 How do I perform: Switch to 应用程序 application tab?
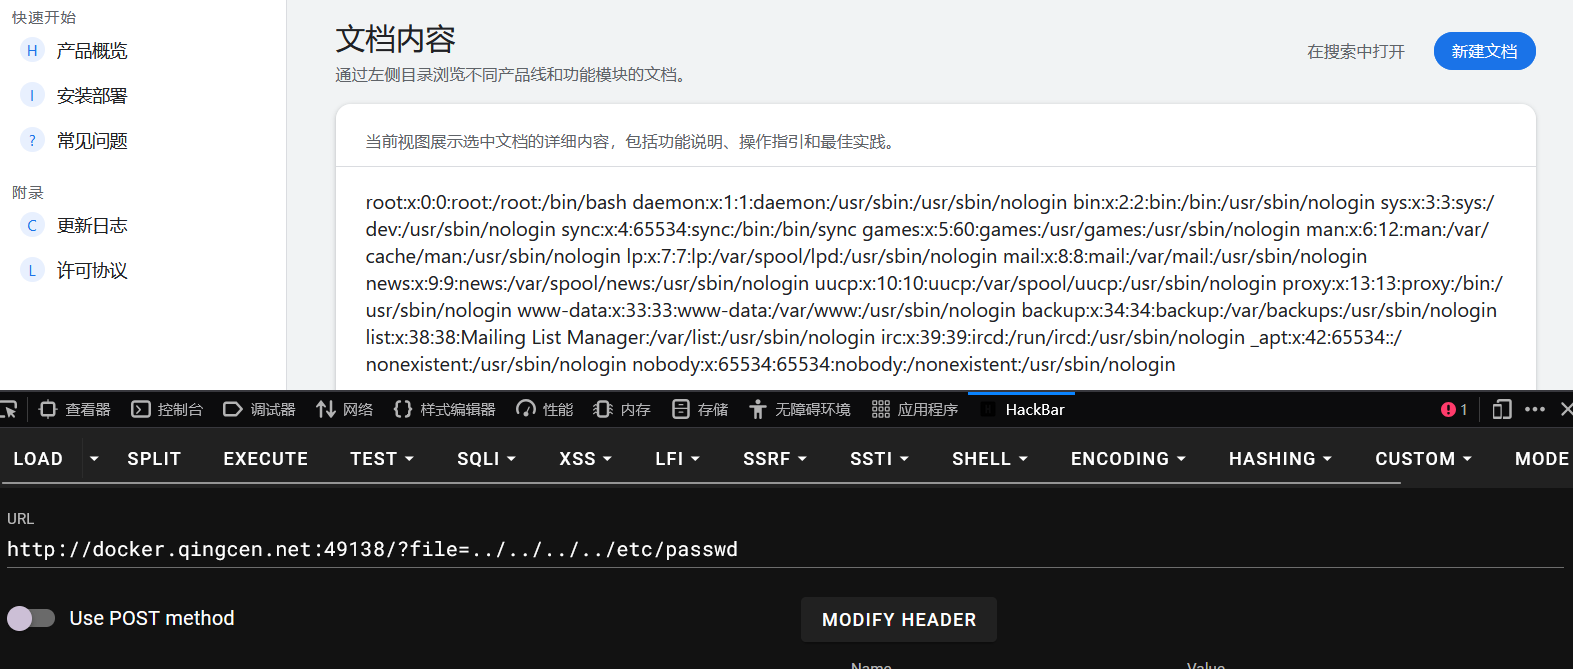[x=915, y=409]
